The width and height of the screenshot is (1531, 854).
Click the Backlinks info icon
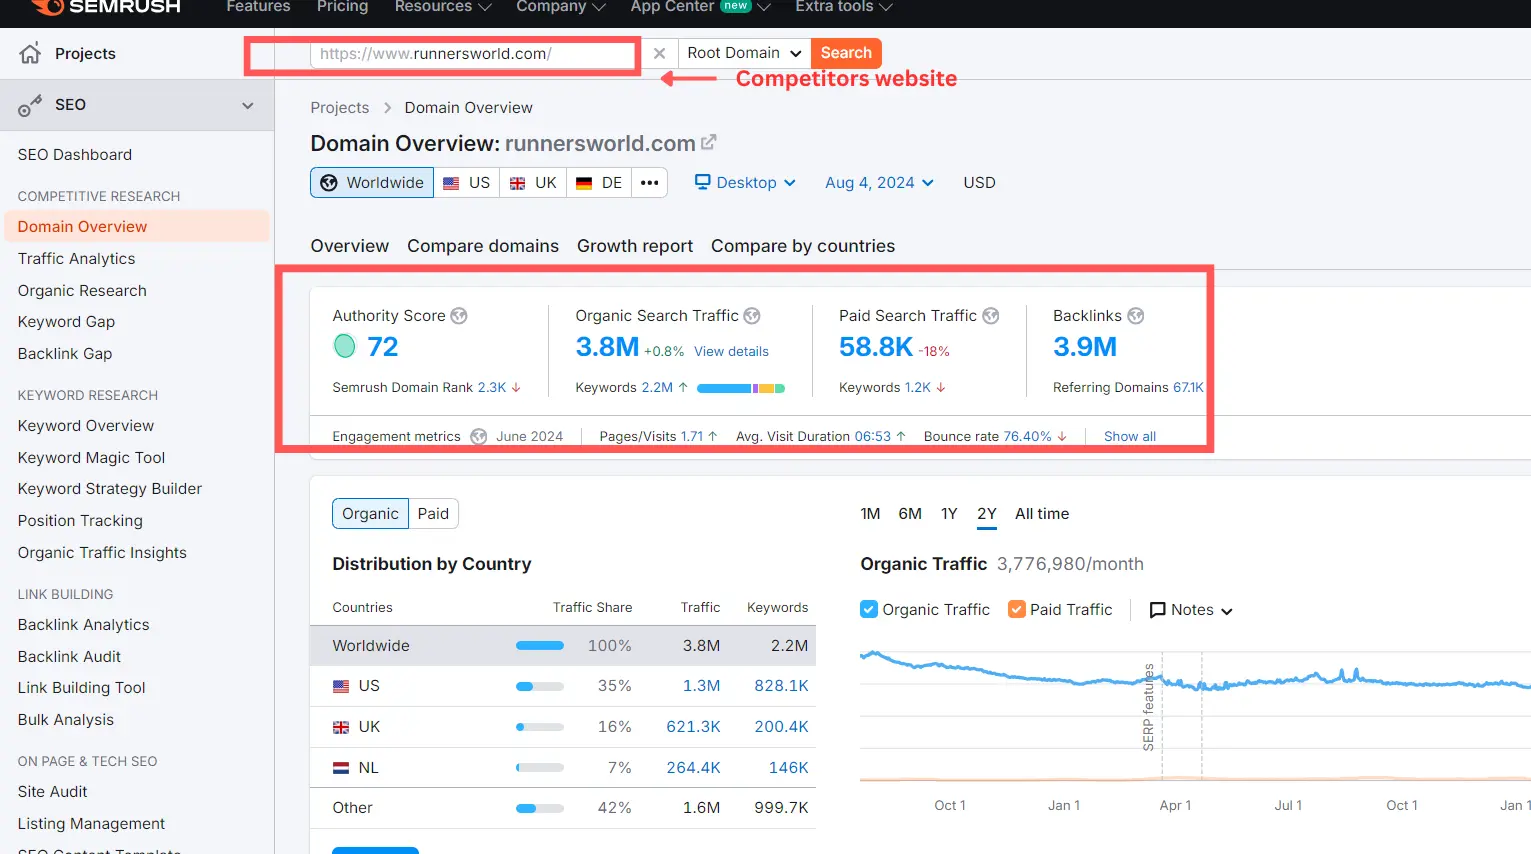pyautogui.click(x=1135, y=315)
